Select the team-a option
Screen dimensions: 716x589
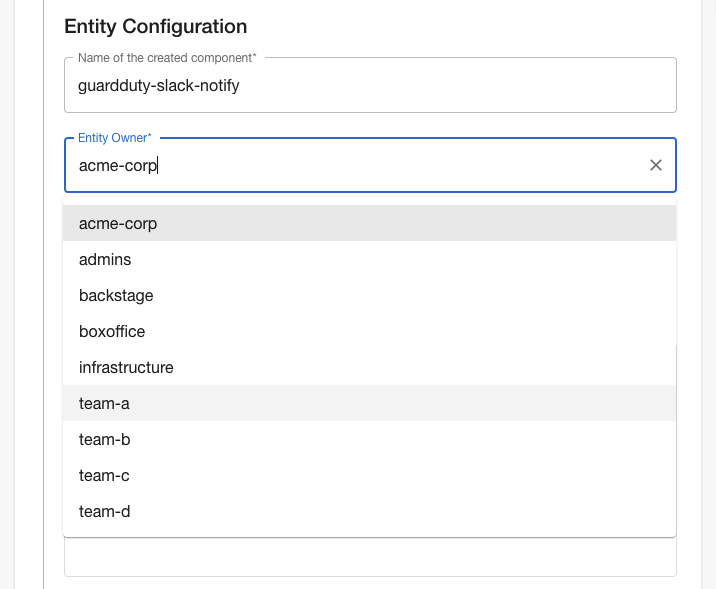click(x=104, y=404)
